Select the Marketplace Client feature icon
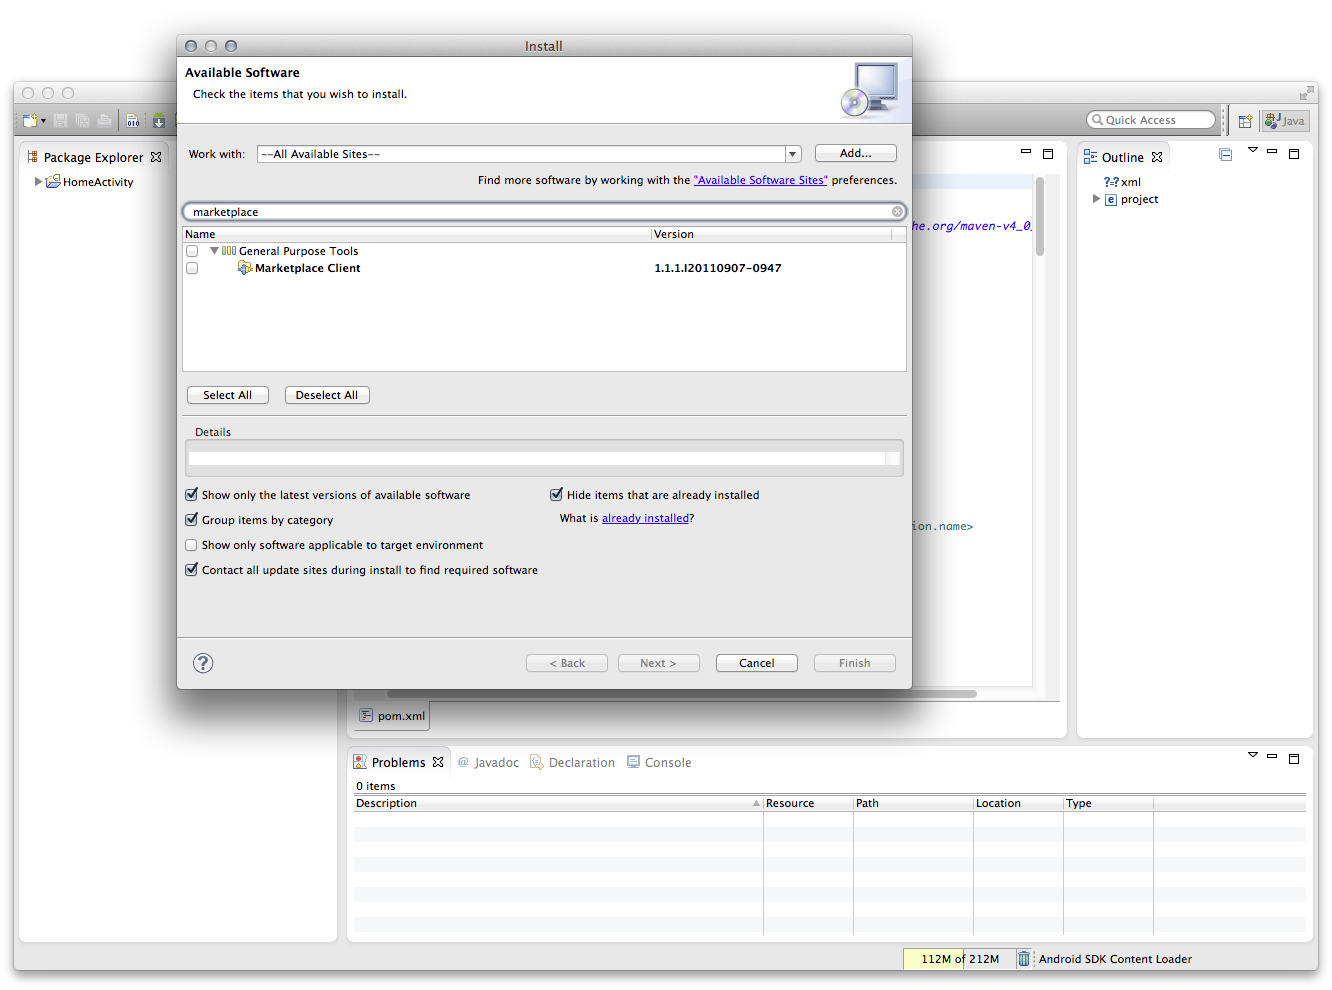1332x990 pixels. click(x=245, y=268)
